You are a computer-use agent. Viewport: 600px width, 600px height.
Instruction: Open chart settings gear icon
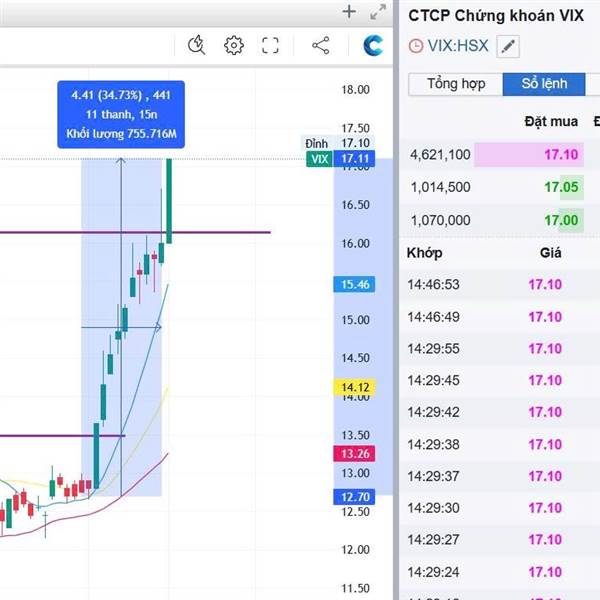click(233, 46)
